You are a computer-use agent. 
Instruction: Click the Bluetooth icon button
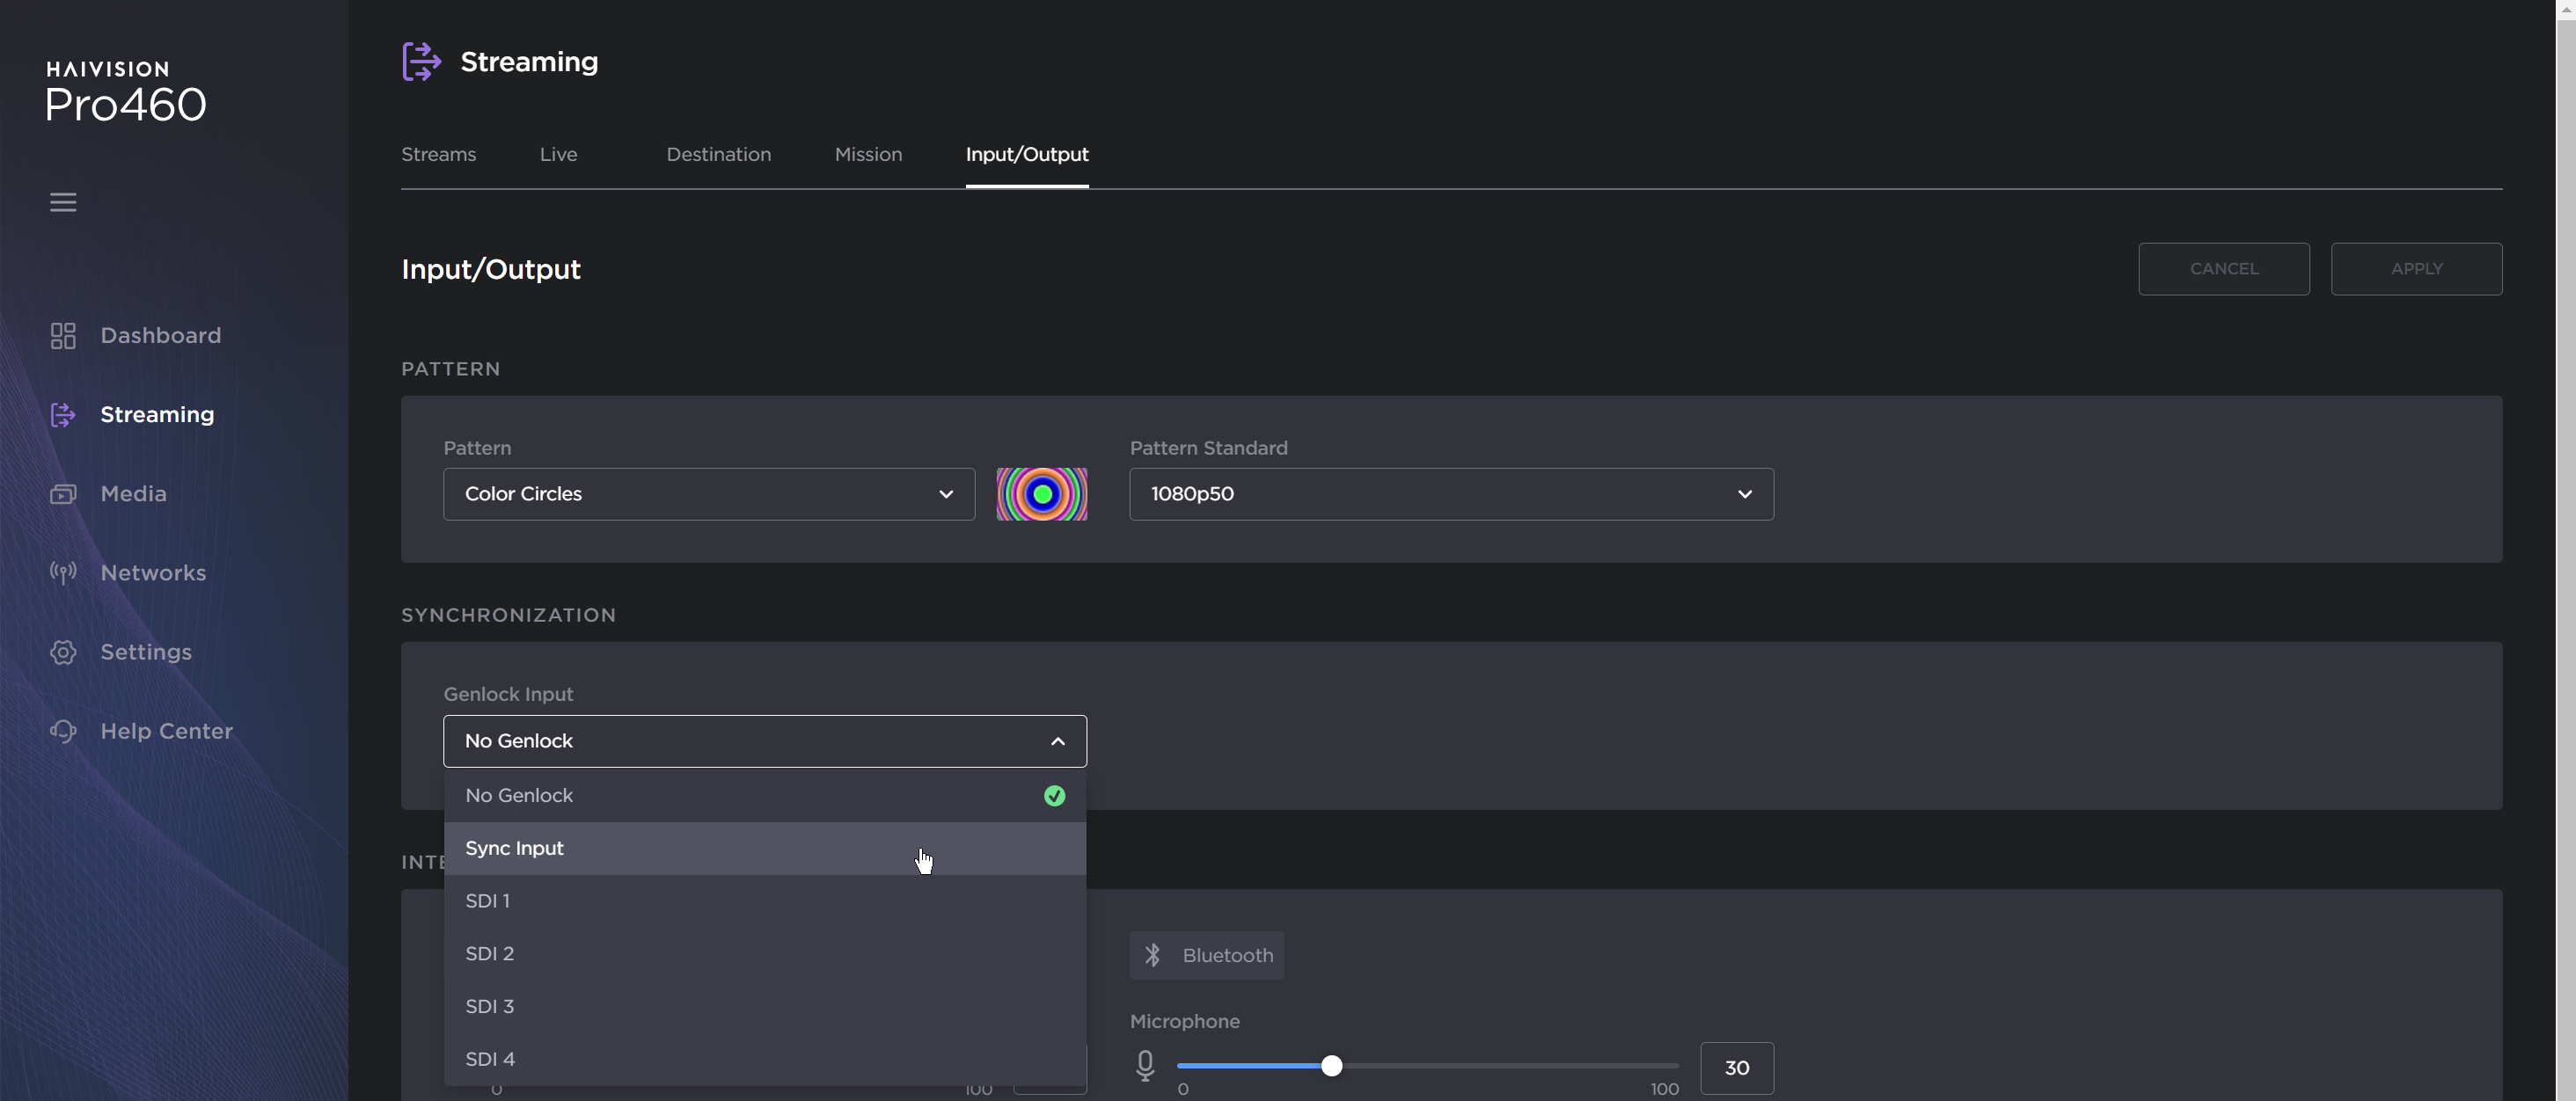(1206, 955)
